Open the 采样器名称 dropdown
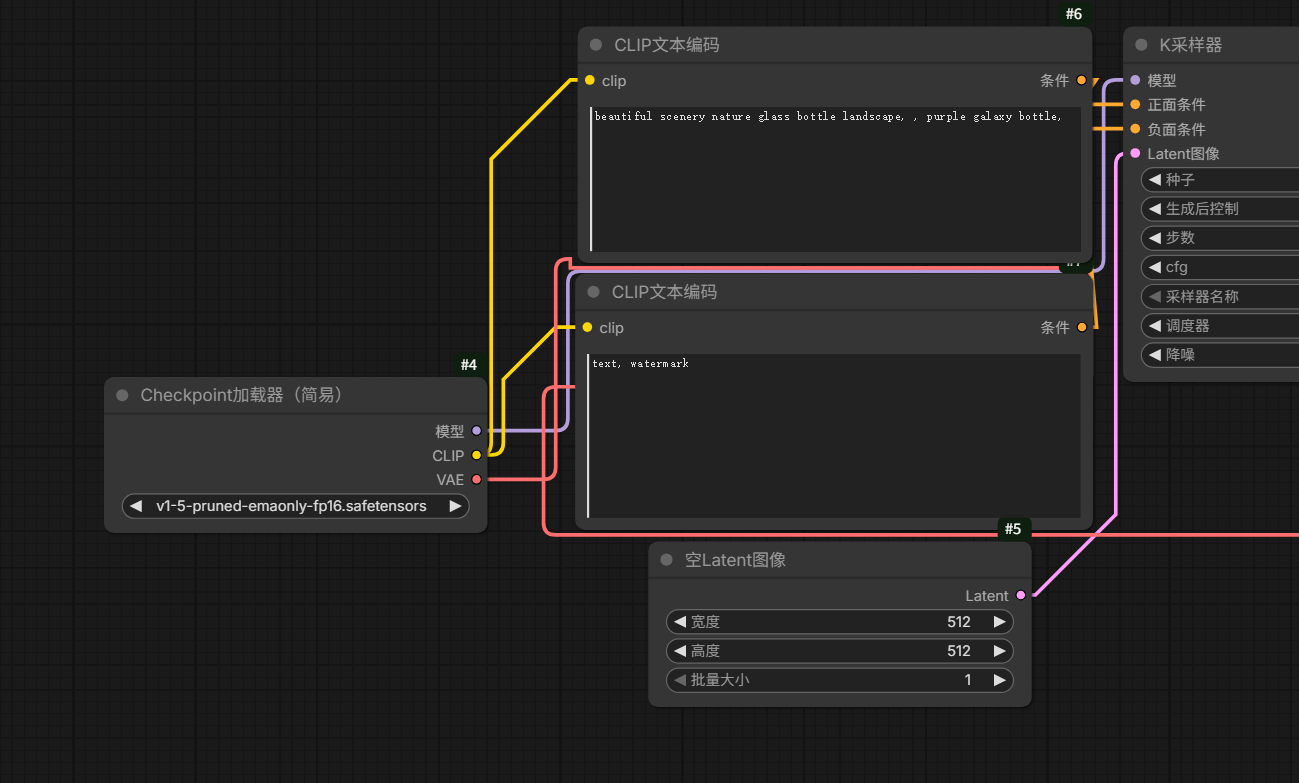1299x783 pixels. click(x=1220, y=297)
